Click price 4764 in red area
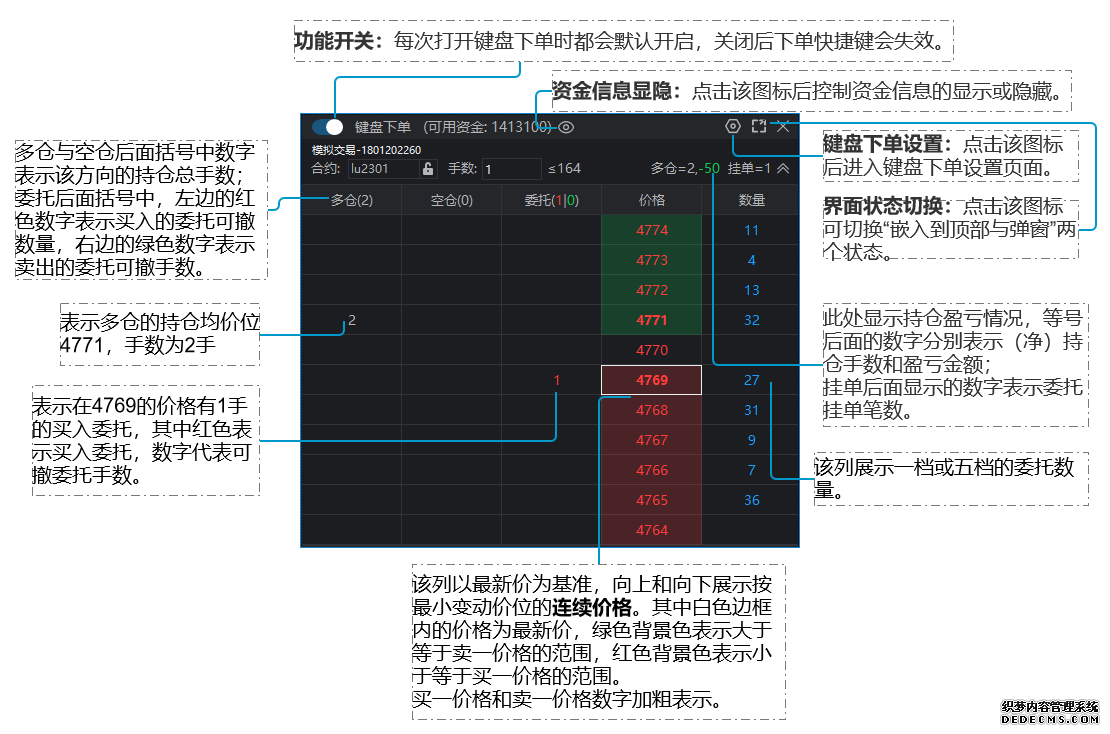 click(x=651, y=530)
